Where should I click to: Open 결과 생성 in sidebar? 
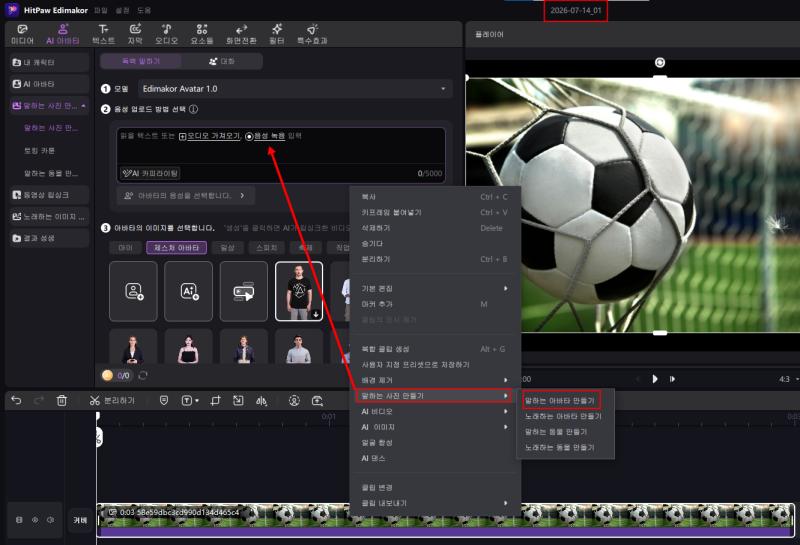pos(49,238)
